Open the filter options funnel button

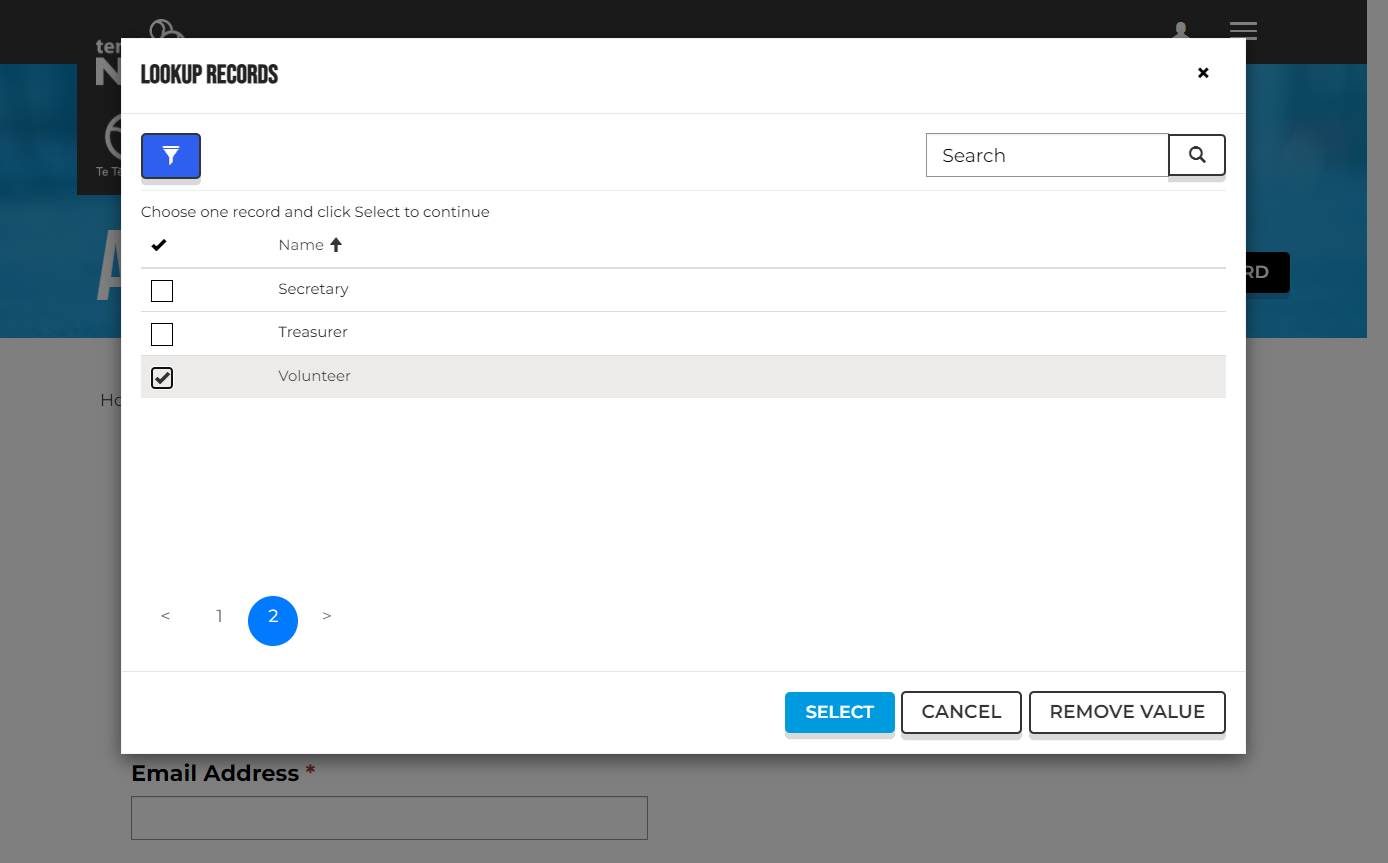[x=171, y=156]
